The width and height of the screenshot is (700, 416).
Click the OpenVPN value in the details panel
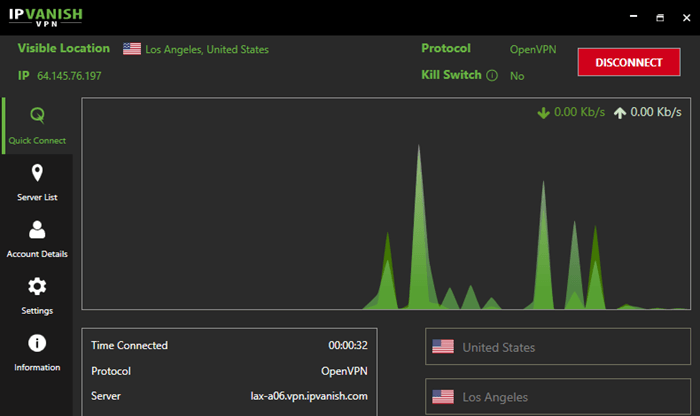coord(344,371)
